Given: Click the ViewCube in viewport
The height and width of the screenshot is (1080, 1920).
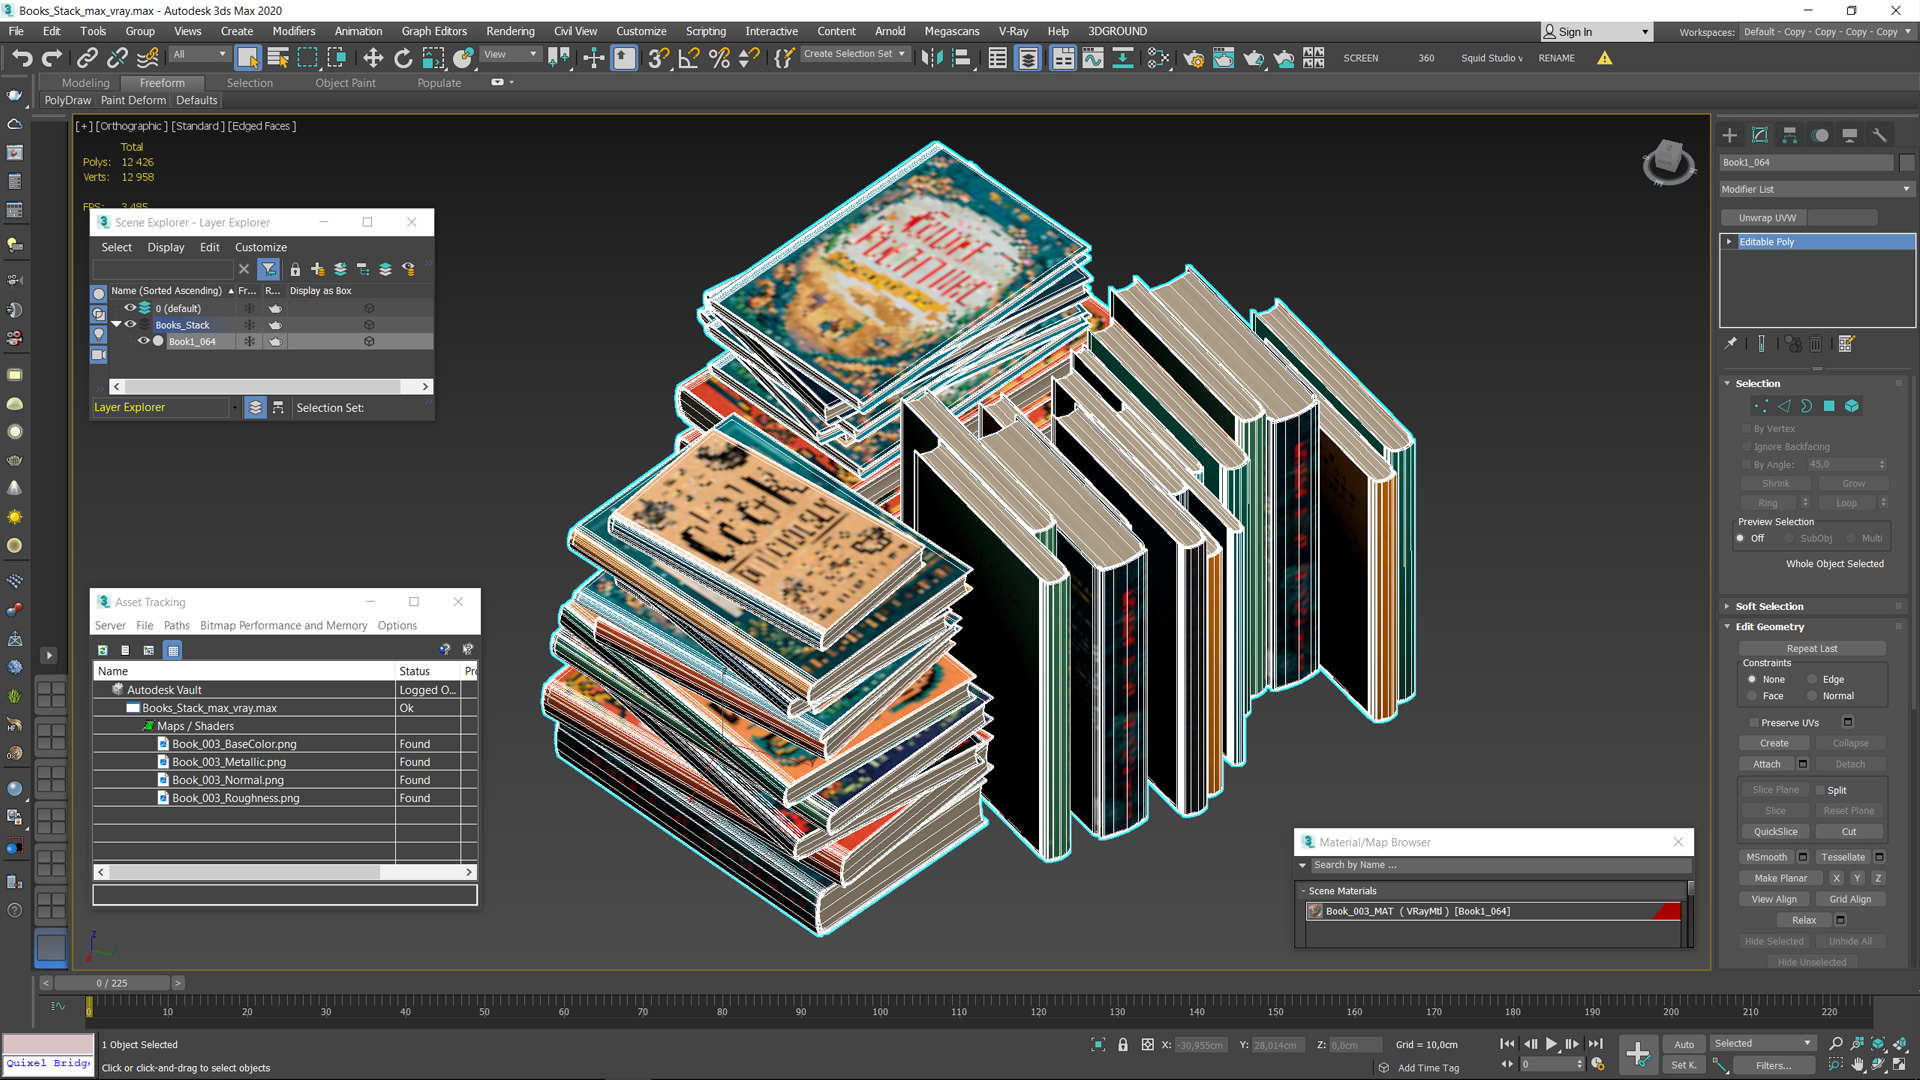Looking at the screenshot, I should (1668, 162).
